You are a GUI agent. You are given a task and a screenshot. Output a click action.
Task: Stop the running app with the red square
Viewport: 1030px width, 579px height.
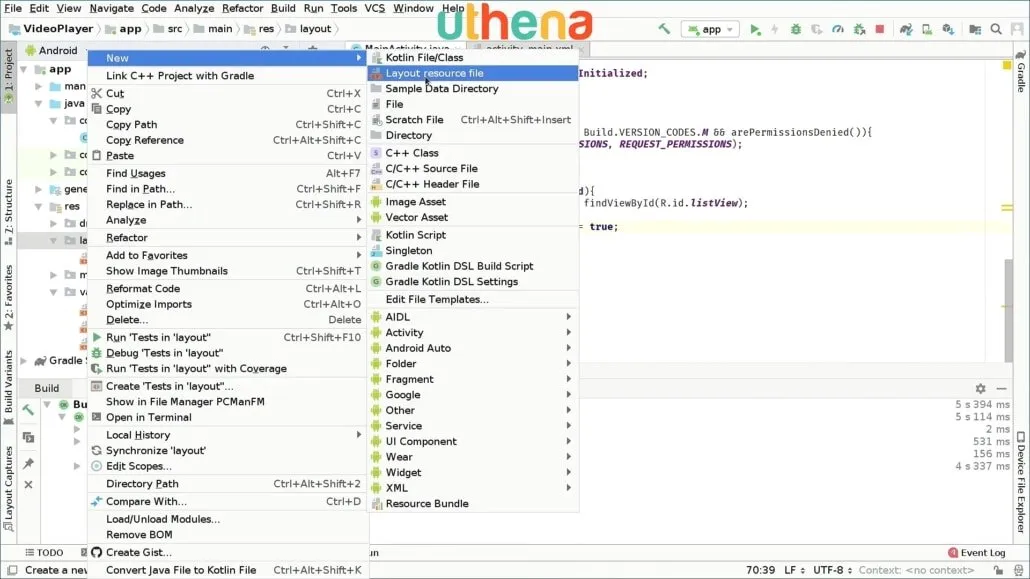tap(880, 29)
